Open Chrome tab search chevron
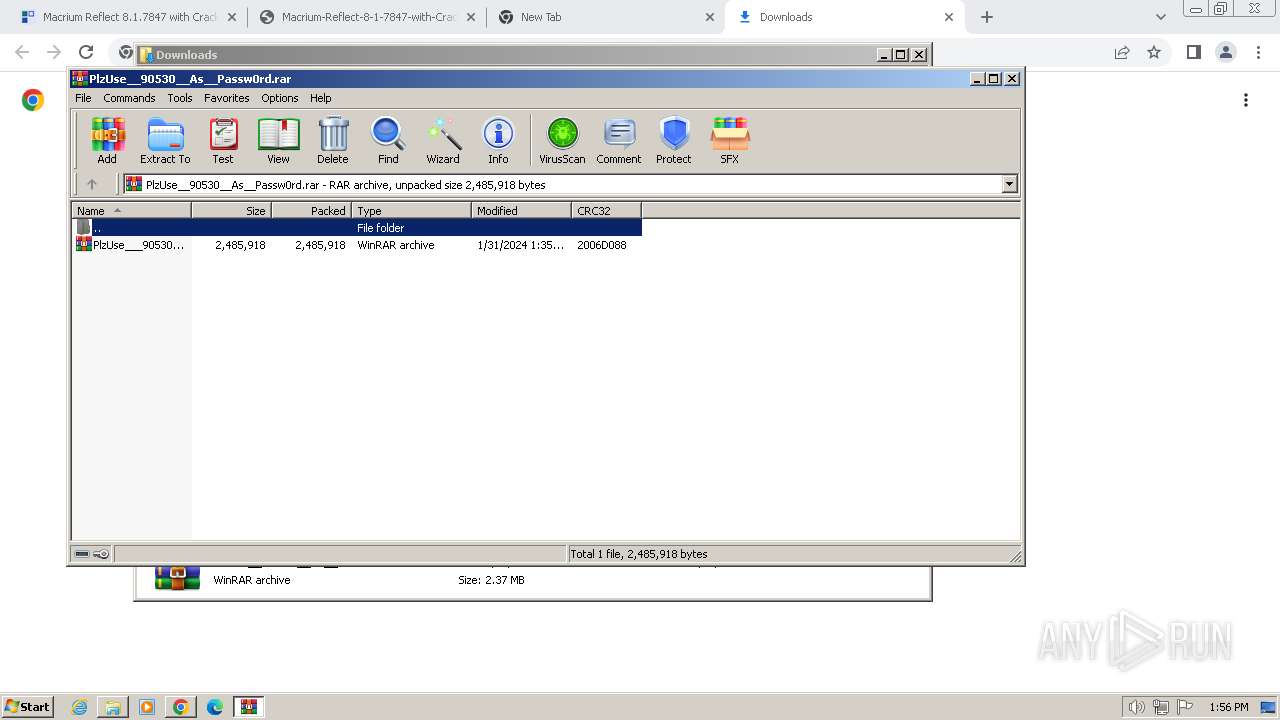The height and width of the screenshot is (720, 1280). coord(1160,17)
